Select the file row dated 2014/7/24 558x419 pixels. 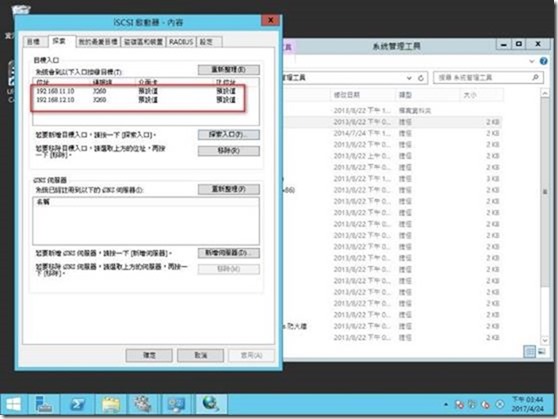[393, 133]
